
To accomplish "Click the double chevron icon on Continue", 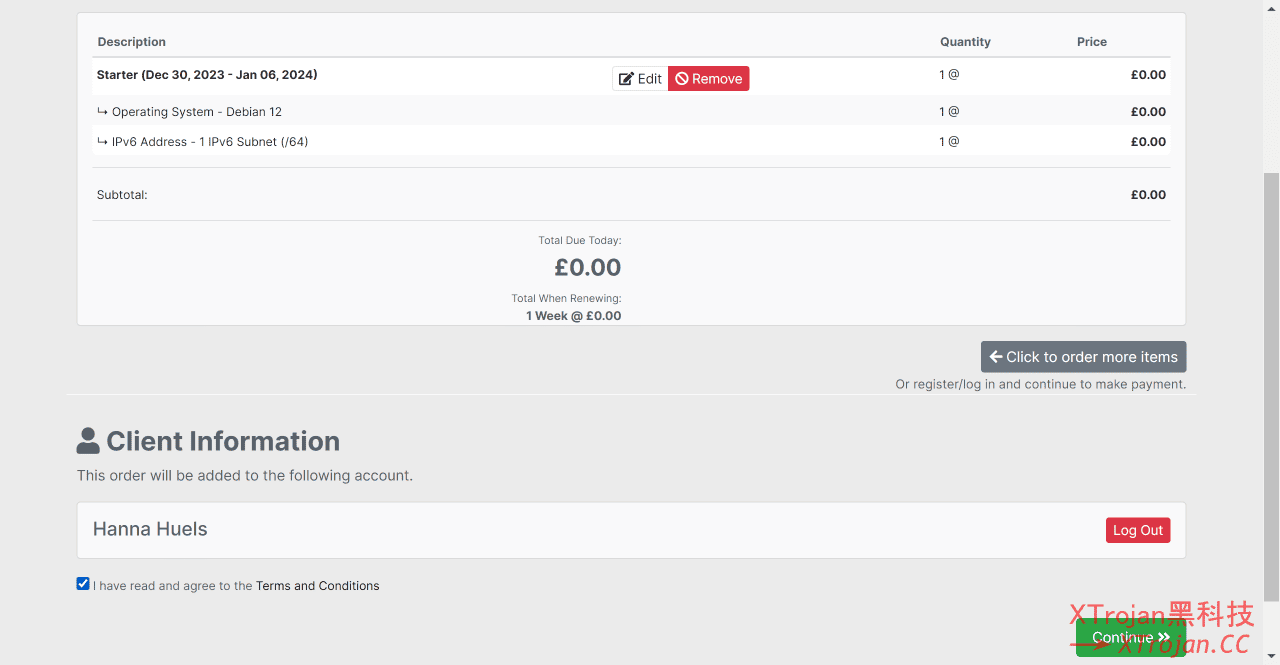I will click(x=1164, y=637).
